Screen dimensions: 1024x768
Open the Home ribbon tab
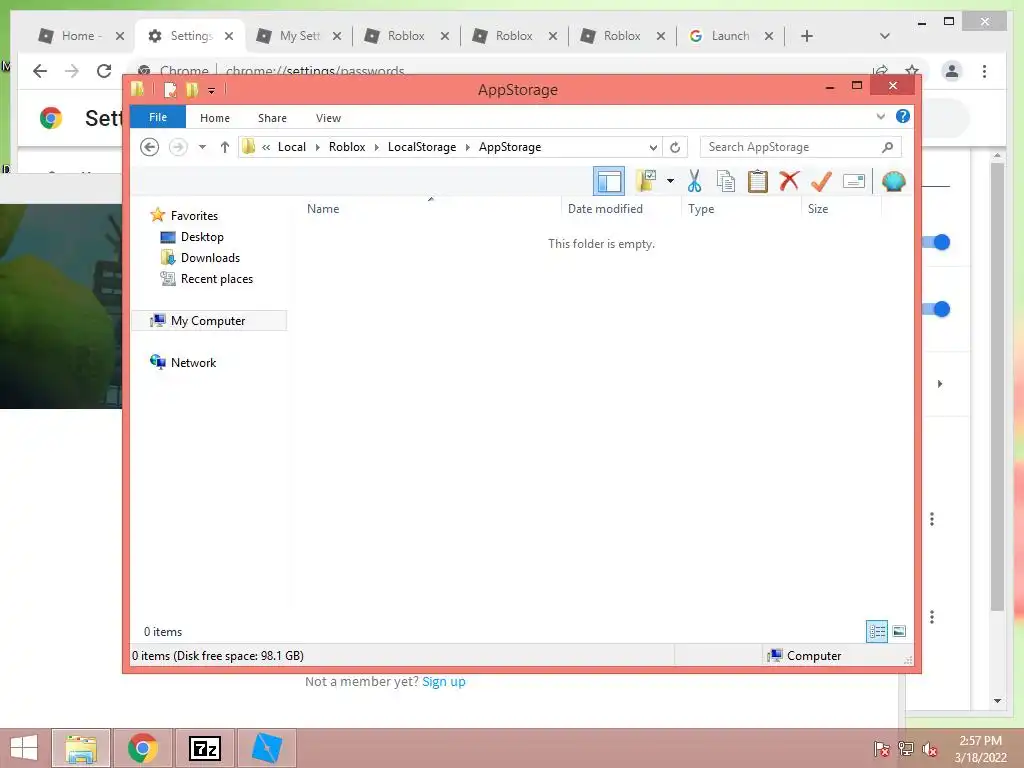[x=215, y=118]
